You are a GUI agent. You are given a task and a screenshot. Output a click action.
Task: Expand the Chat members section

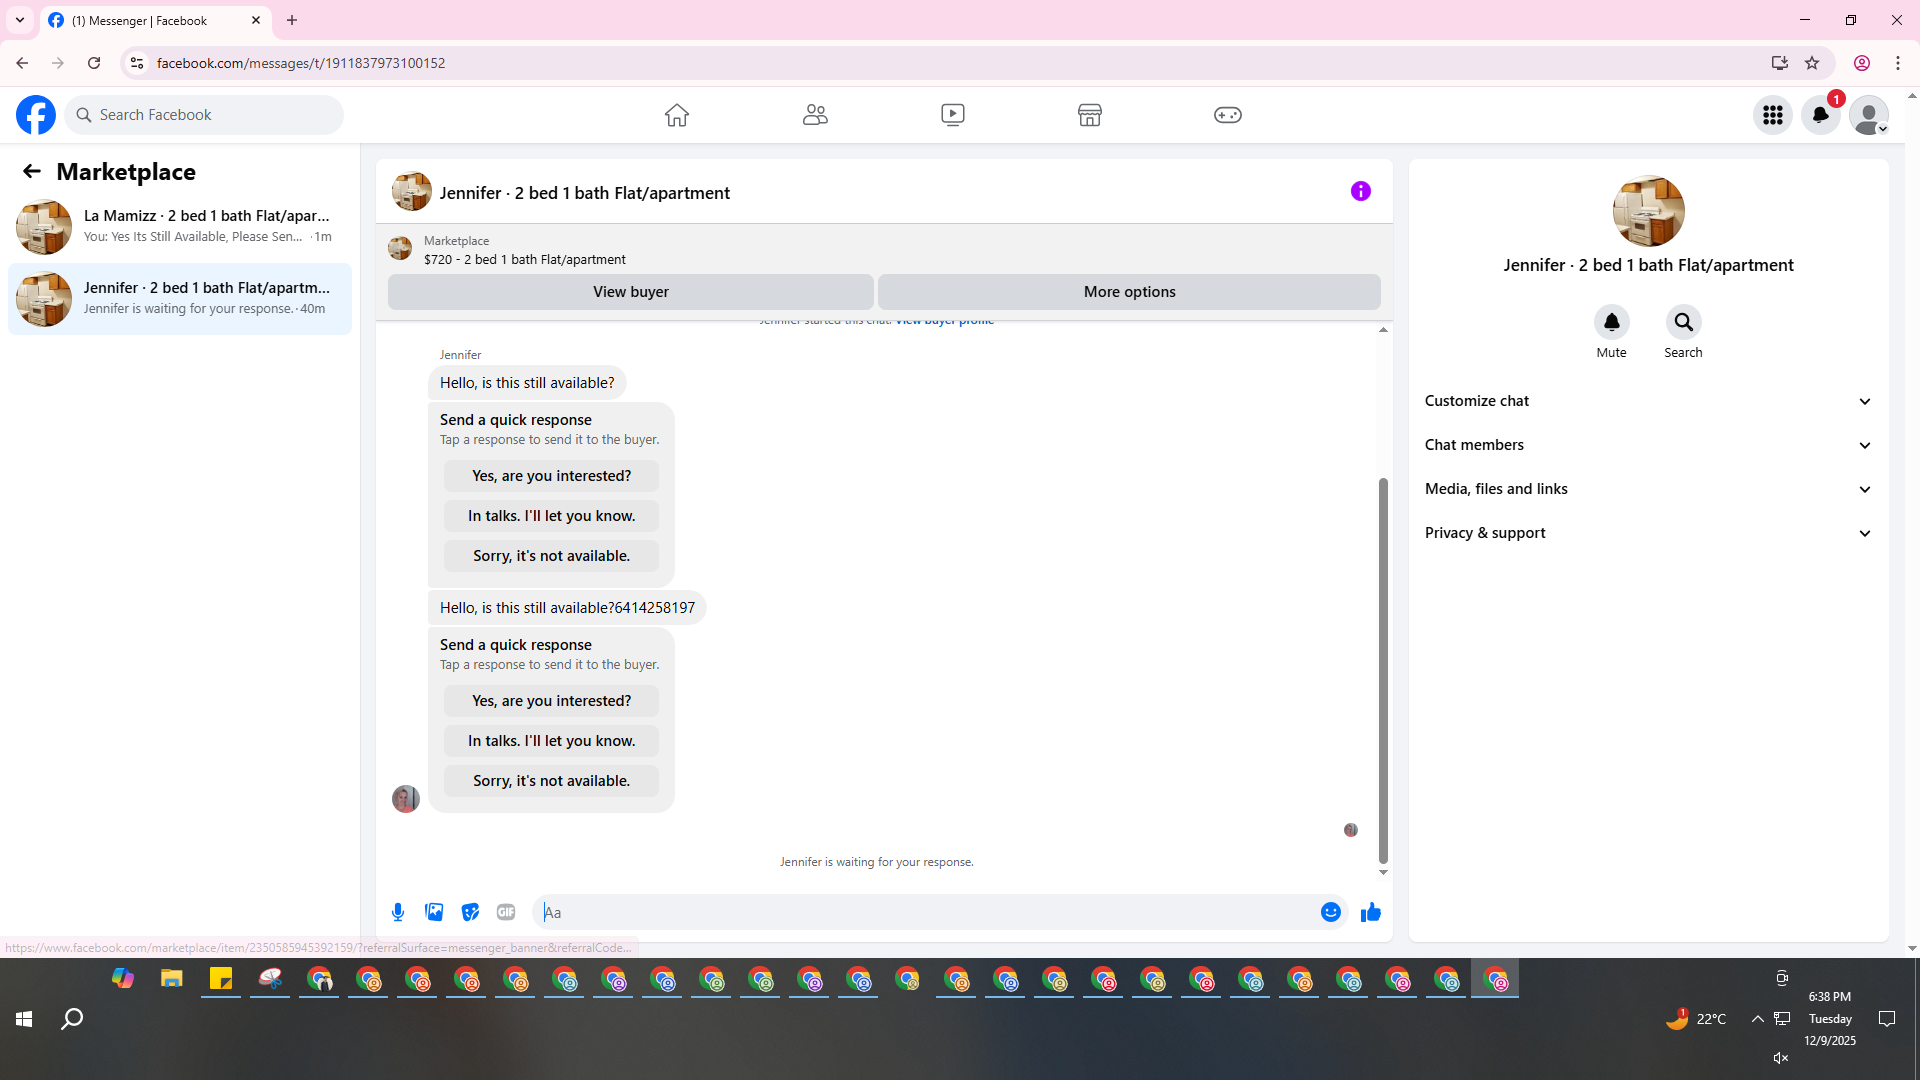pyautogui.click(x=1648, y=445)
